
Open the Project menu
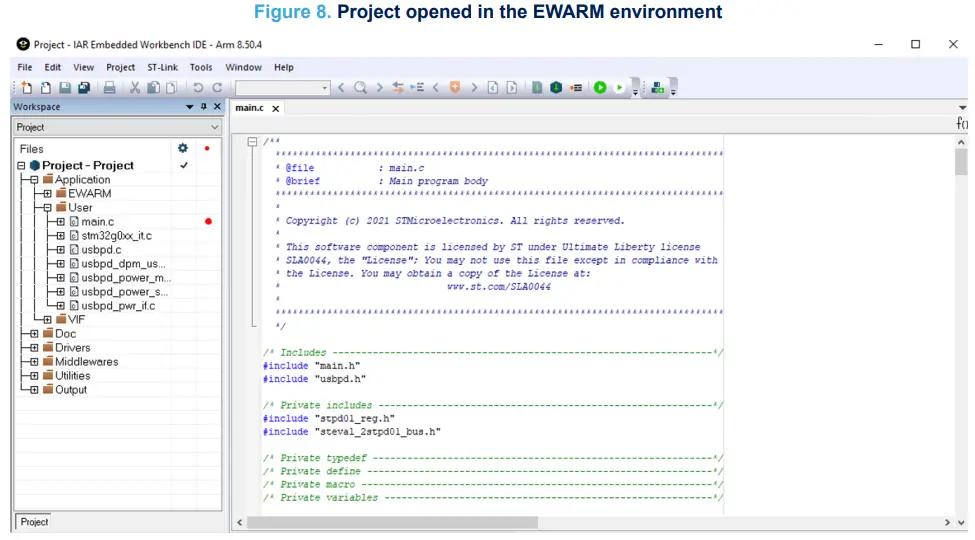(121, 67)
